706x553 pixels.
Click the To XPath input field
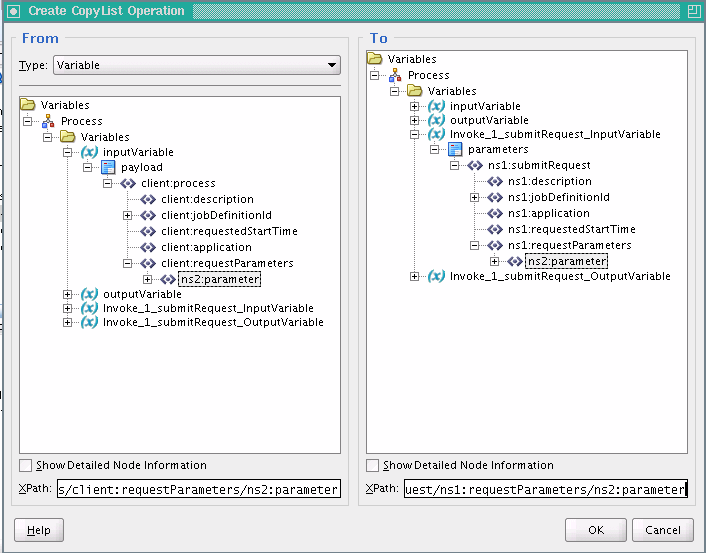click(x=546, y=489)
